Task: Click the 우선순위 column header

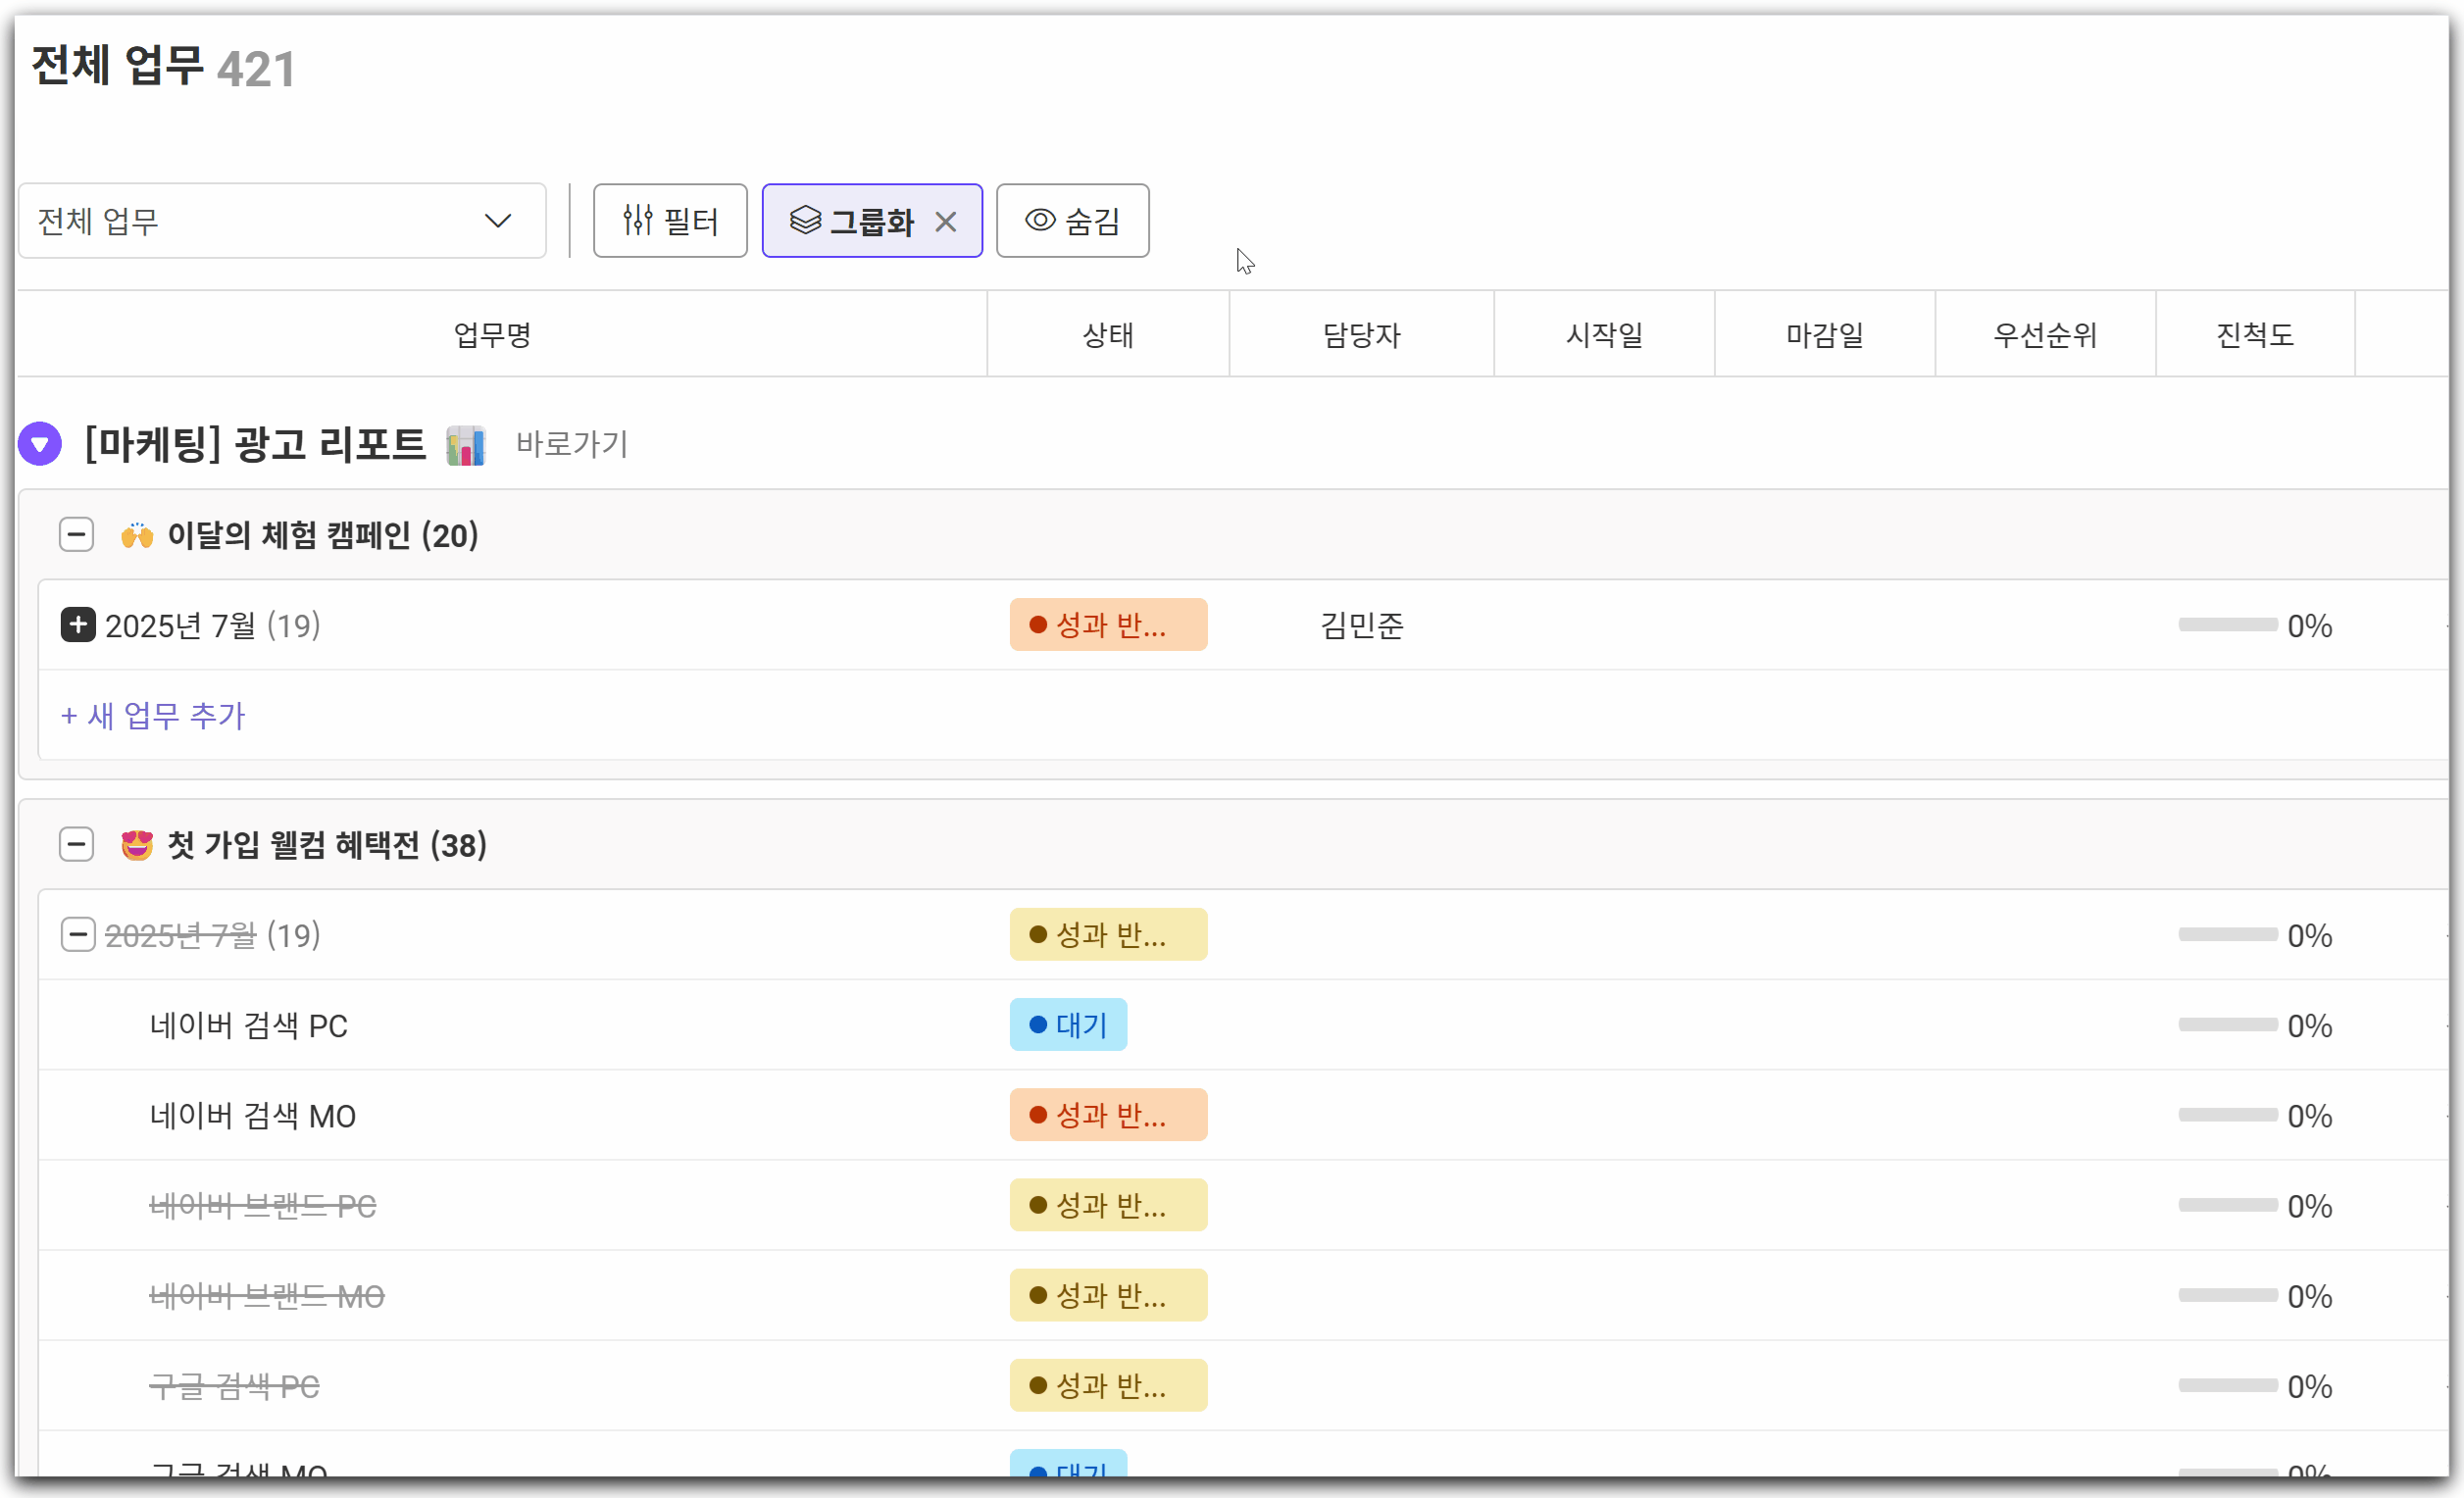Action: [2044, 335]
